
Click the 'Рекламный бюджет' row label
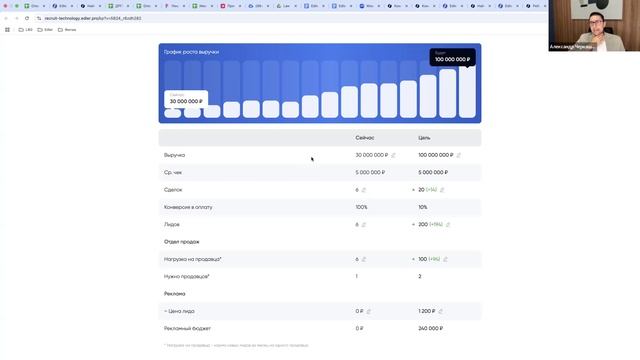tap(187, 329)
